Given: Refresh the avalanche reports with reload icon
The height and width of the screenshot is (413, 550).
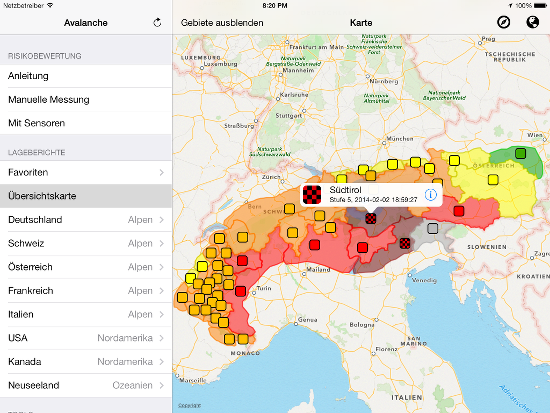Looking at the screenshot, I should (157, 23).
